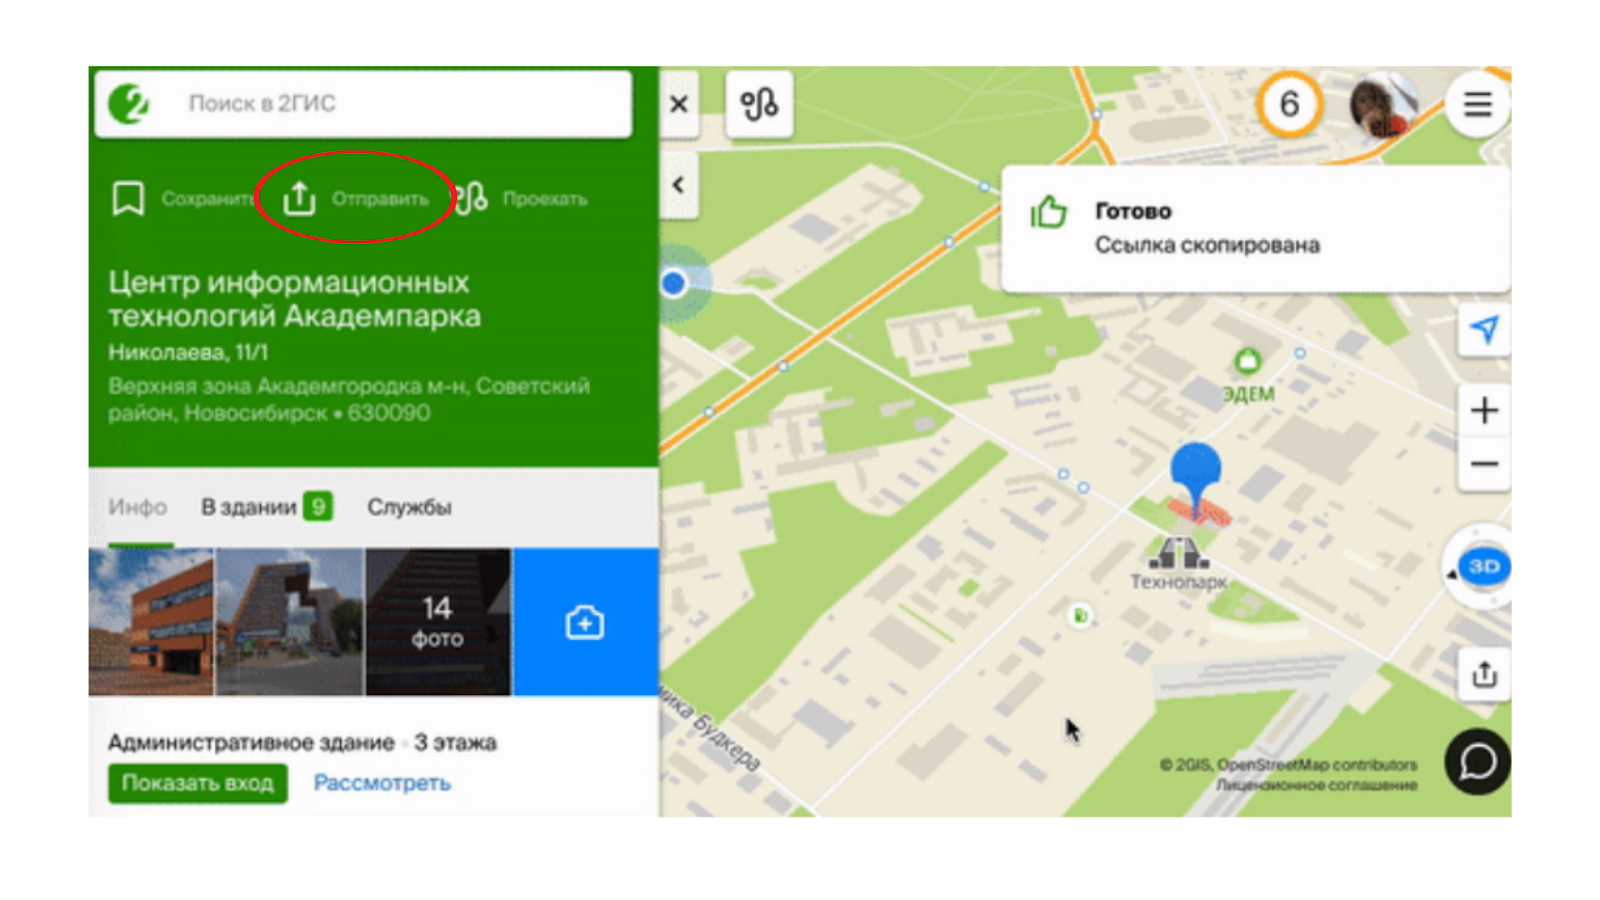The image size is (1600, 900).
Task: Click 'Центр информационных технологий Академпарка' title
Action: (x=294, y=299)
